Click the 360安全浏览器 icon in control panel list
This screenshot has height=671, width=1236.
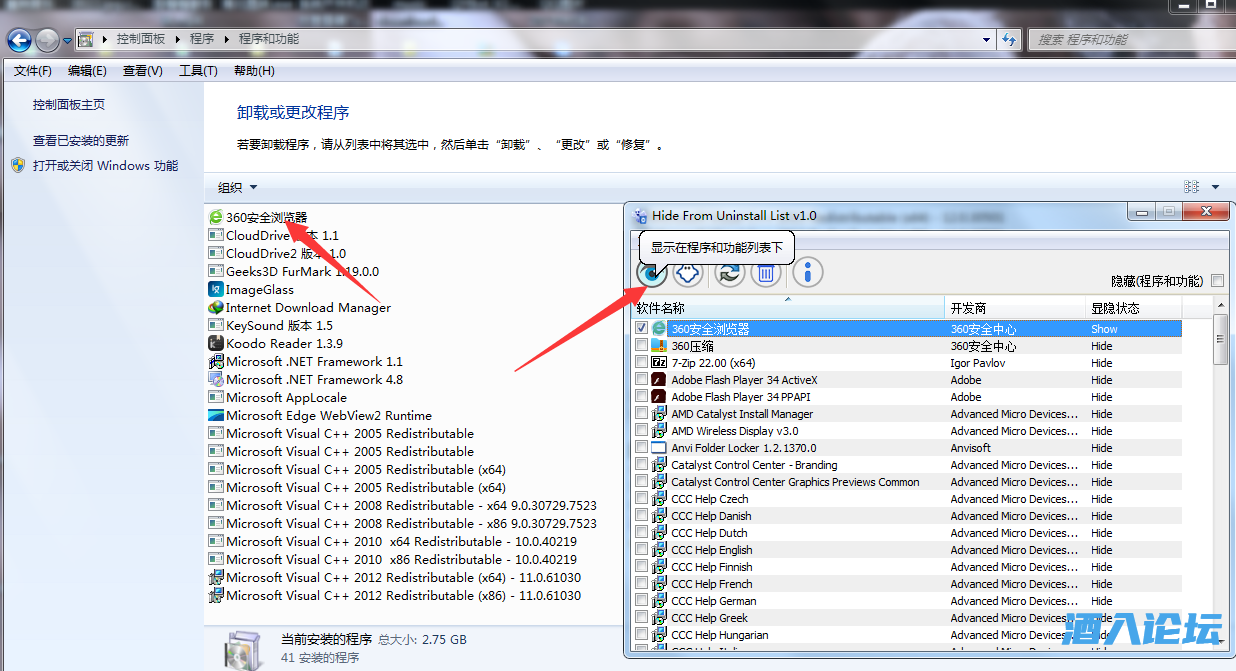pos(215,217)
